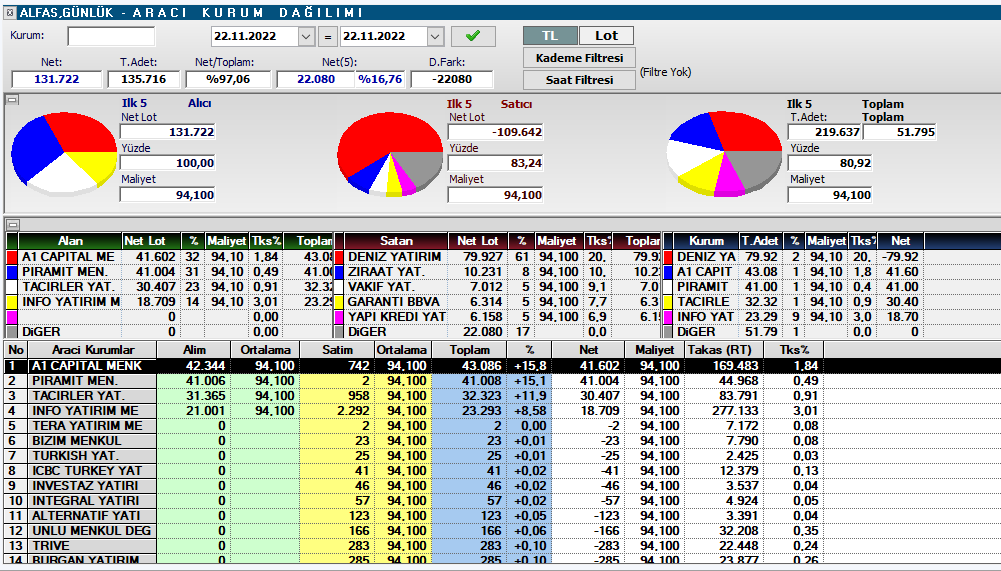Open the end date dropdown
Viewport: 1001px width, 571px height.
pyautogui.click(x=435, y=36)
